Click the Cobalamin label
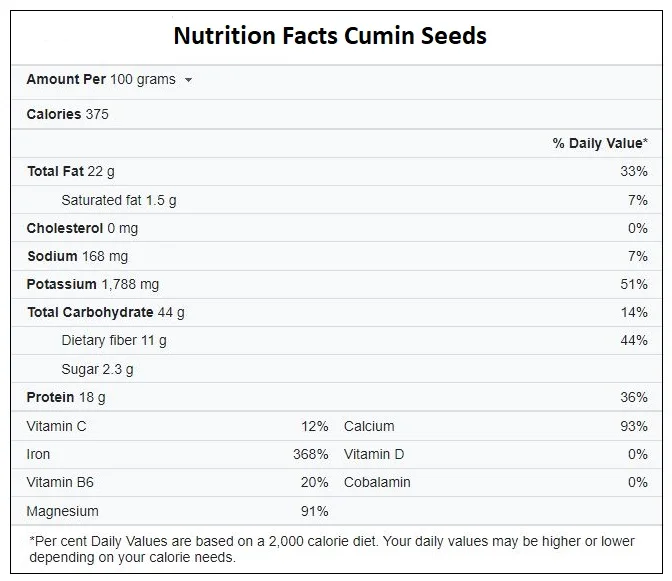 (377, 482)
